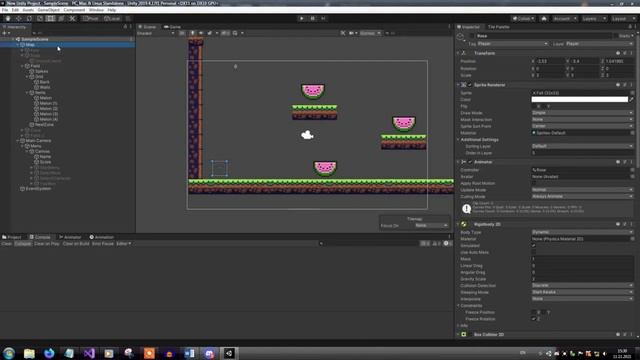The image size is (640, 360).
Task: Select the Hand tool in toolbar
Action: point(8,18)
